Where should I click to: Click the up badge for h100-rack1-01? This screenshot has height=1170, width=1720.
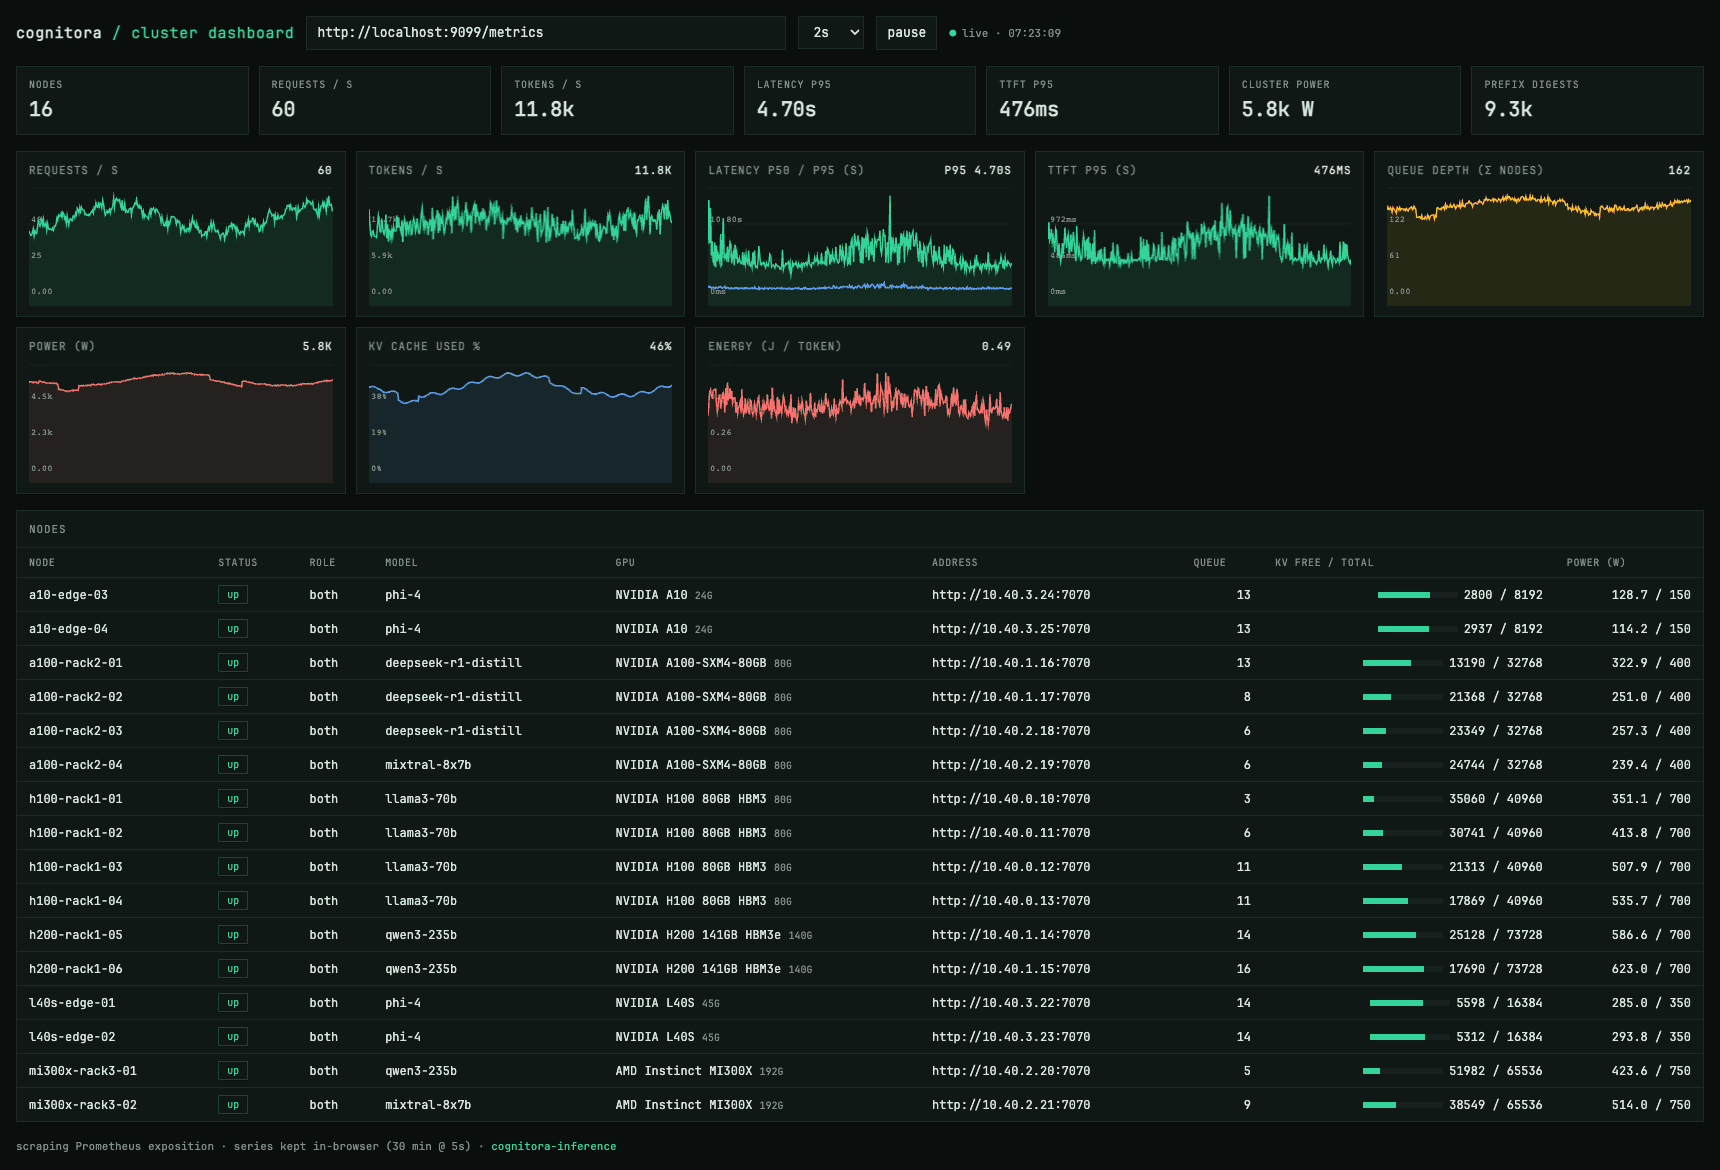coord(233,799)
